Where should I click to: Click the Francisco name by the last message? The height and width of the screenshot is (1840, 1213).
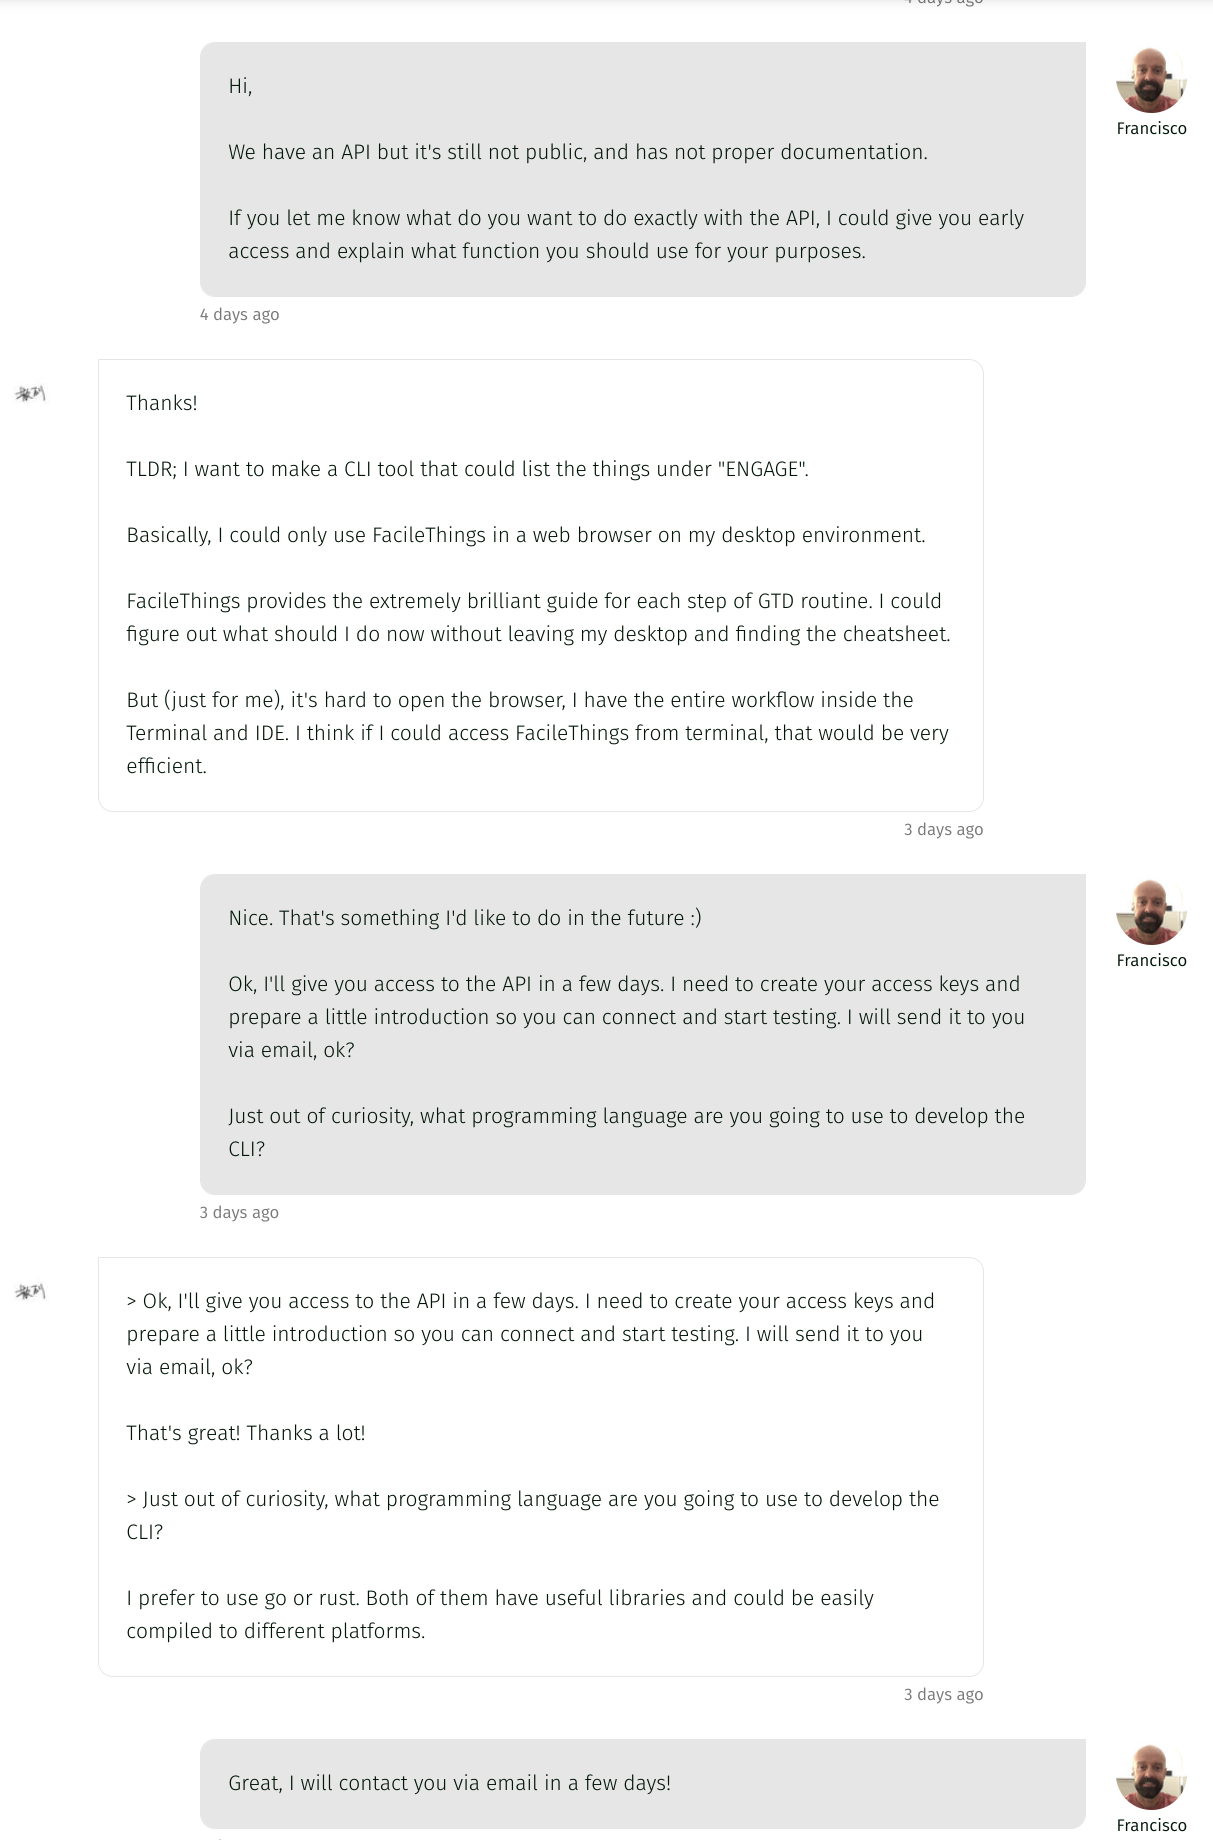coord(1151,1825)
